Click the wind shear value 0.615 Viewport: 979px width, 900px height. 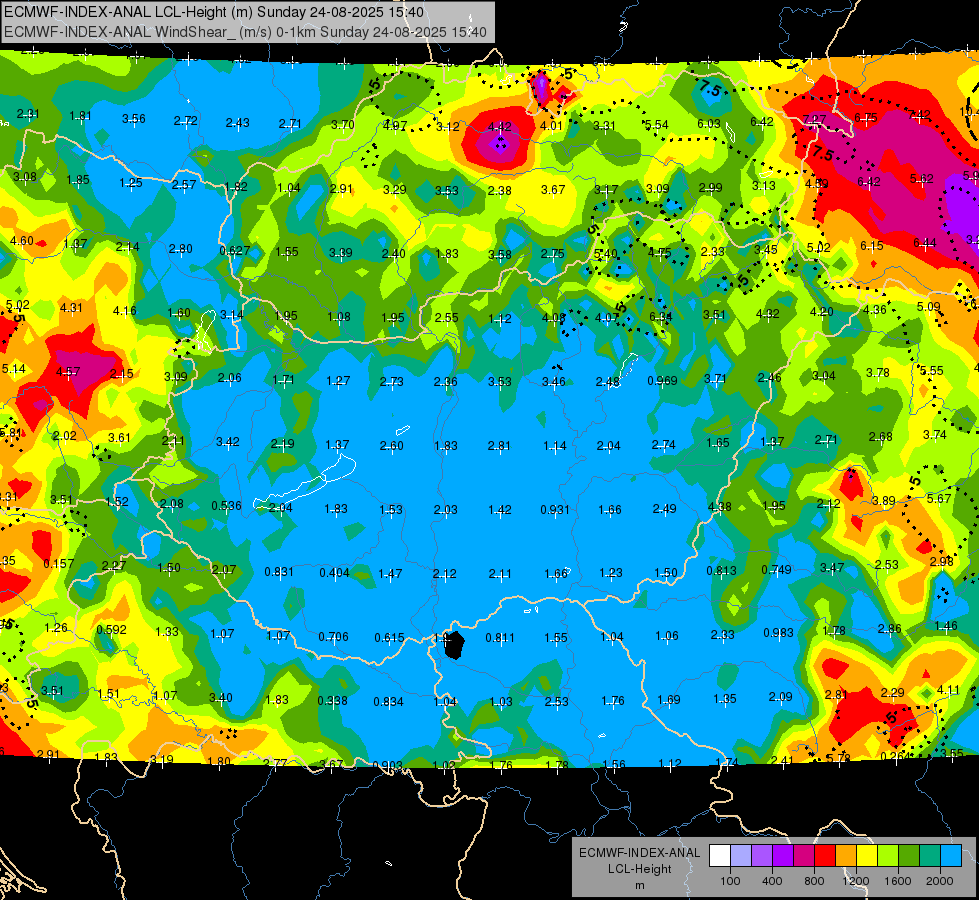point(390,637)
